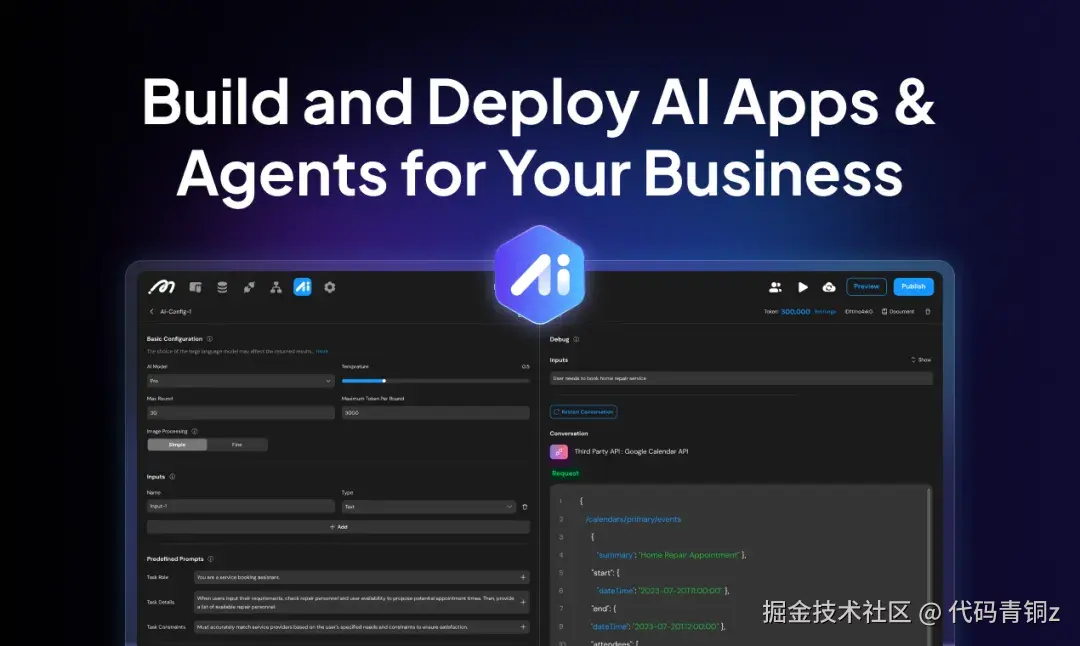Select the highlighted AI toolbar icon
This screenshot has width=1080, height=646.
click(x=302, y=287)
